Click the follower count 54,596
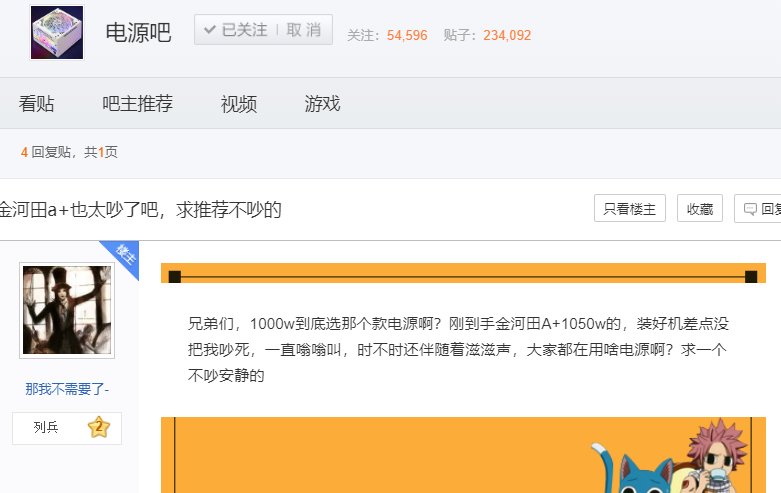 point(407,35)
